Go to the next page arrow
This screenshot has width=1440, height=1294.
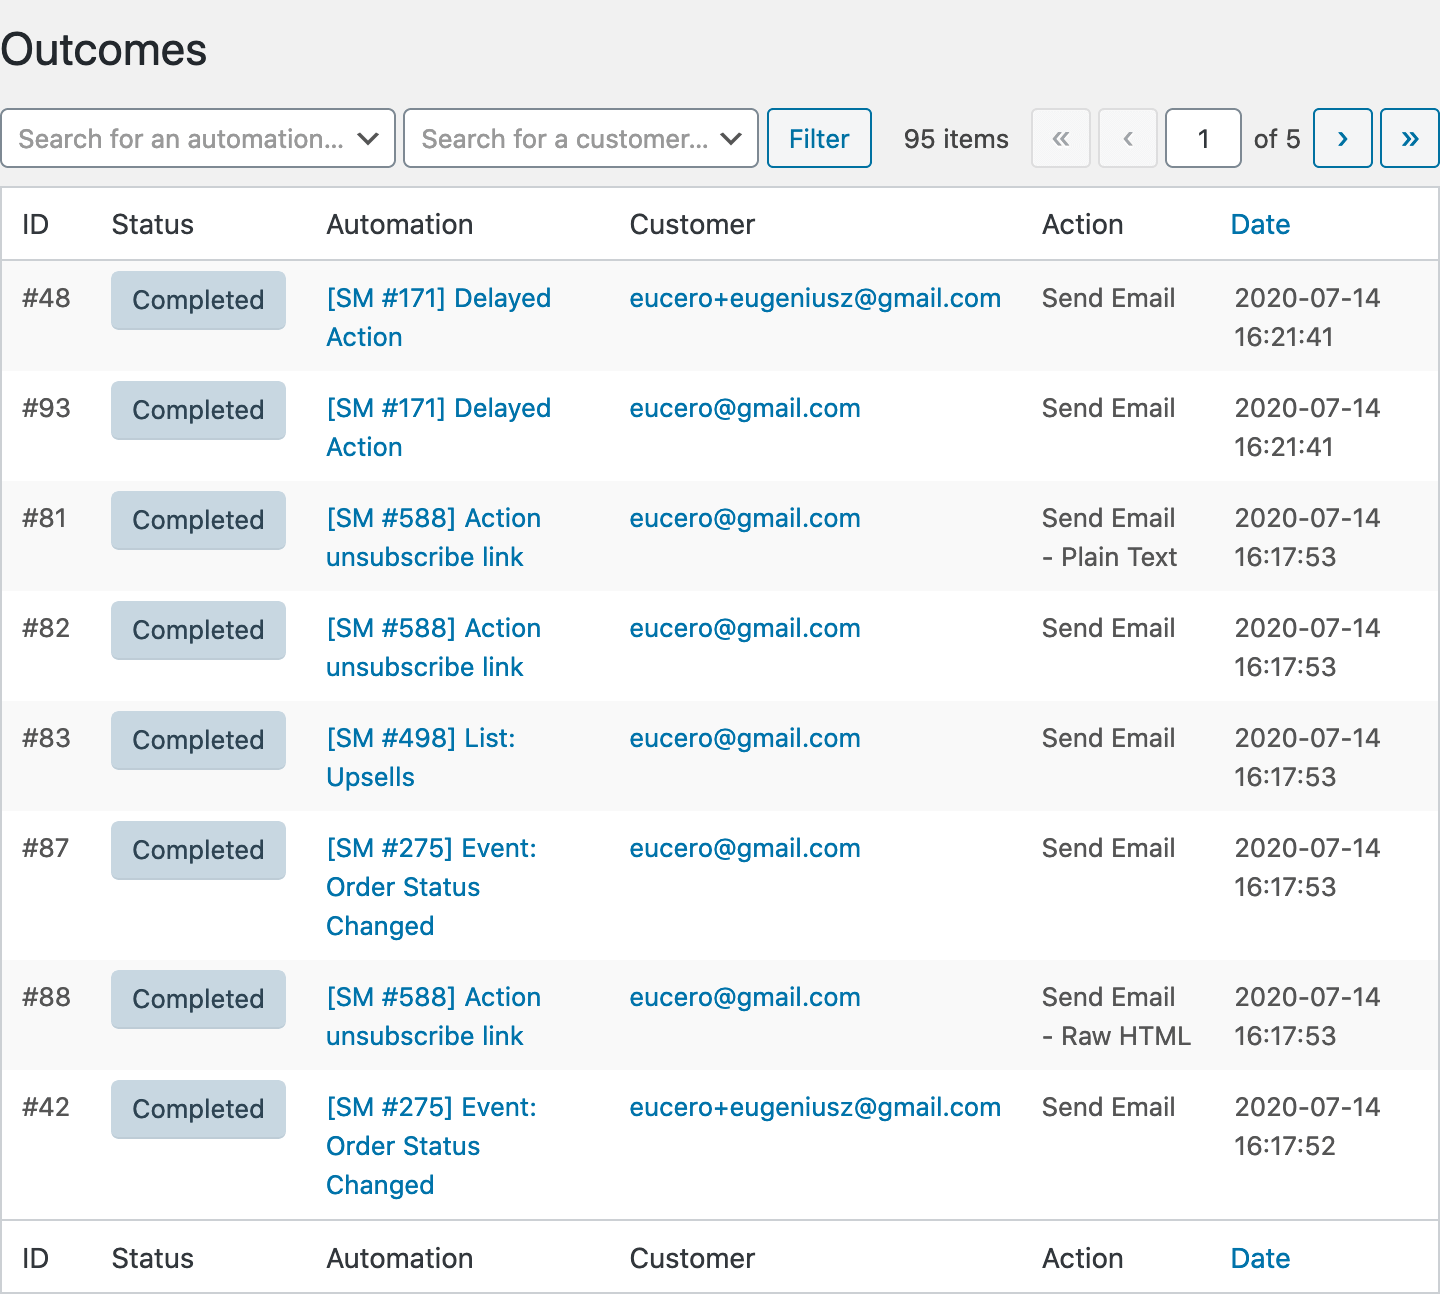1342,138
